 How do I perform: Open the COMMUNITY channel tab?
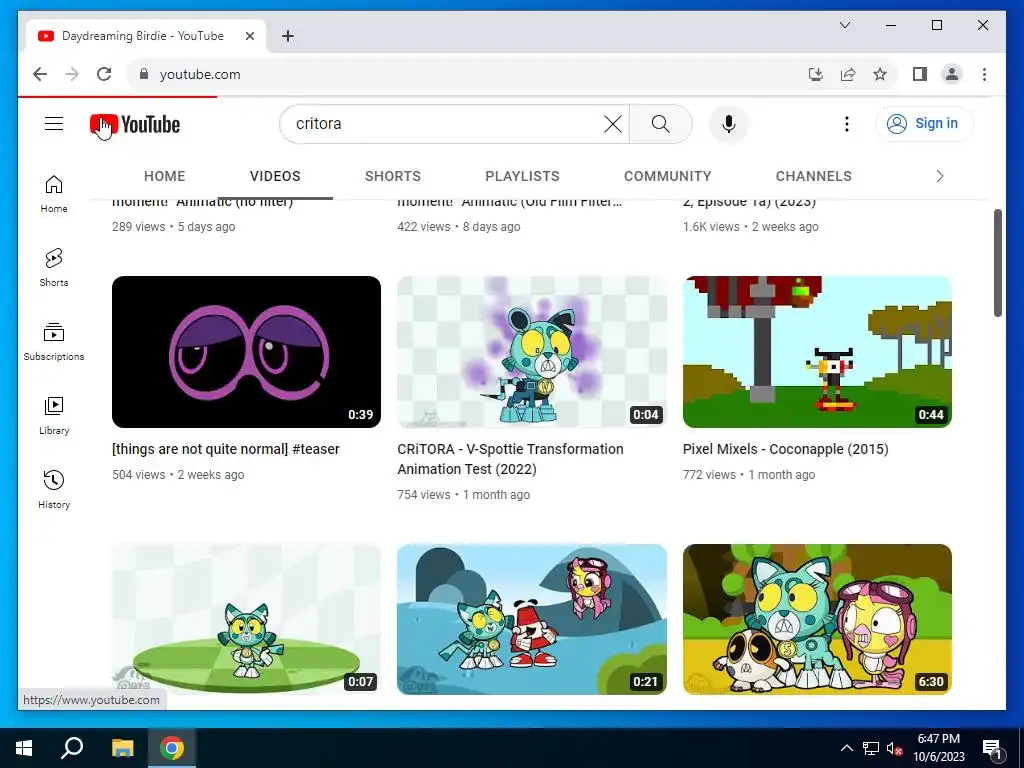[x=667, y=176]
